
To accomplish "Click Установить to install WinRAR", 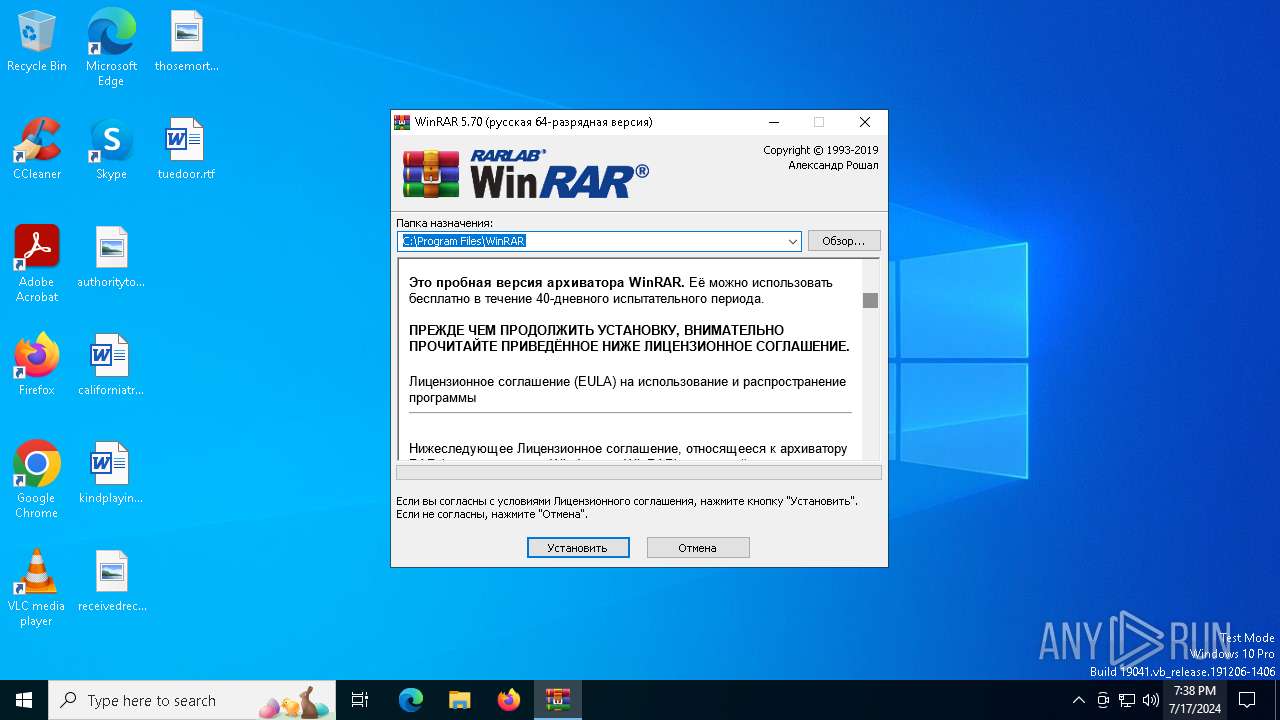I will click(x=578, y=547).
